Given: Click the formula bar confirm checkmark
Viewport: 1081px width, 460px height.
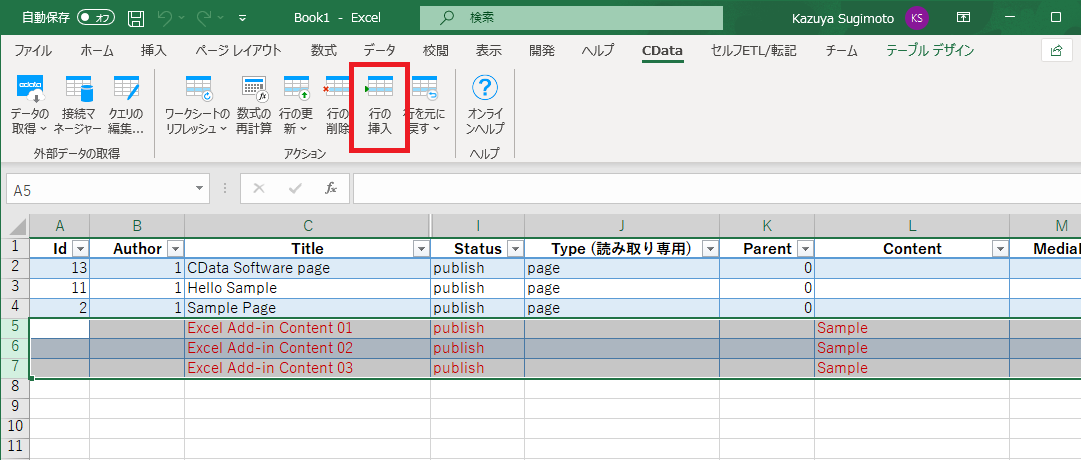Looking at the screenshot, I should click(x=295, y=188).
